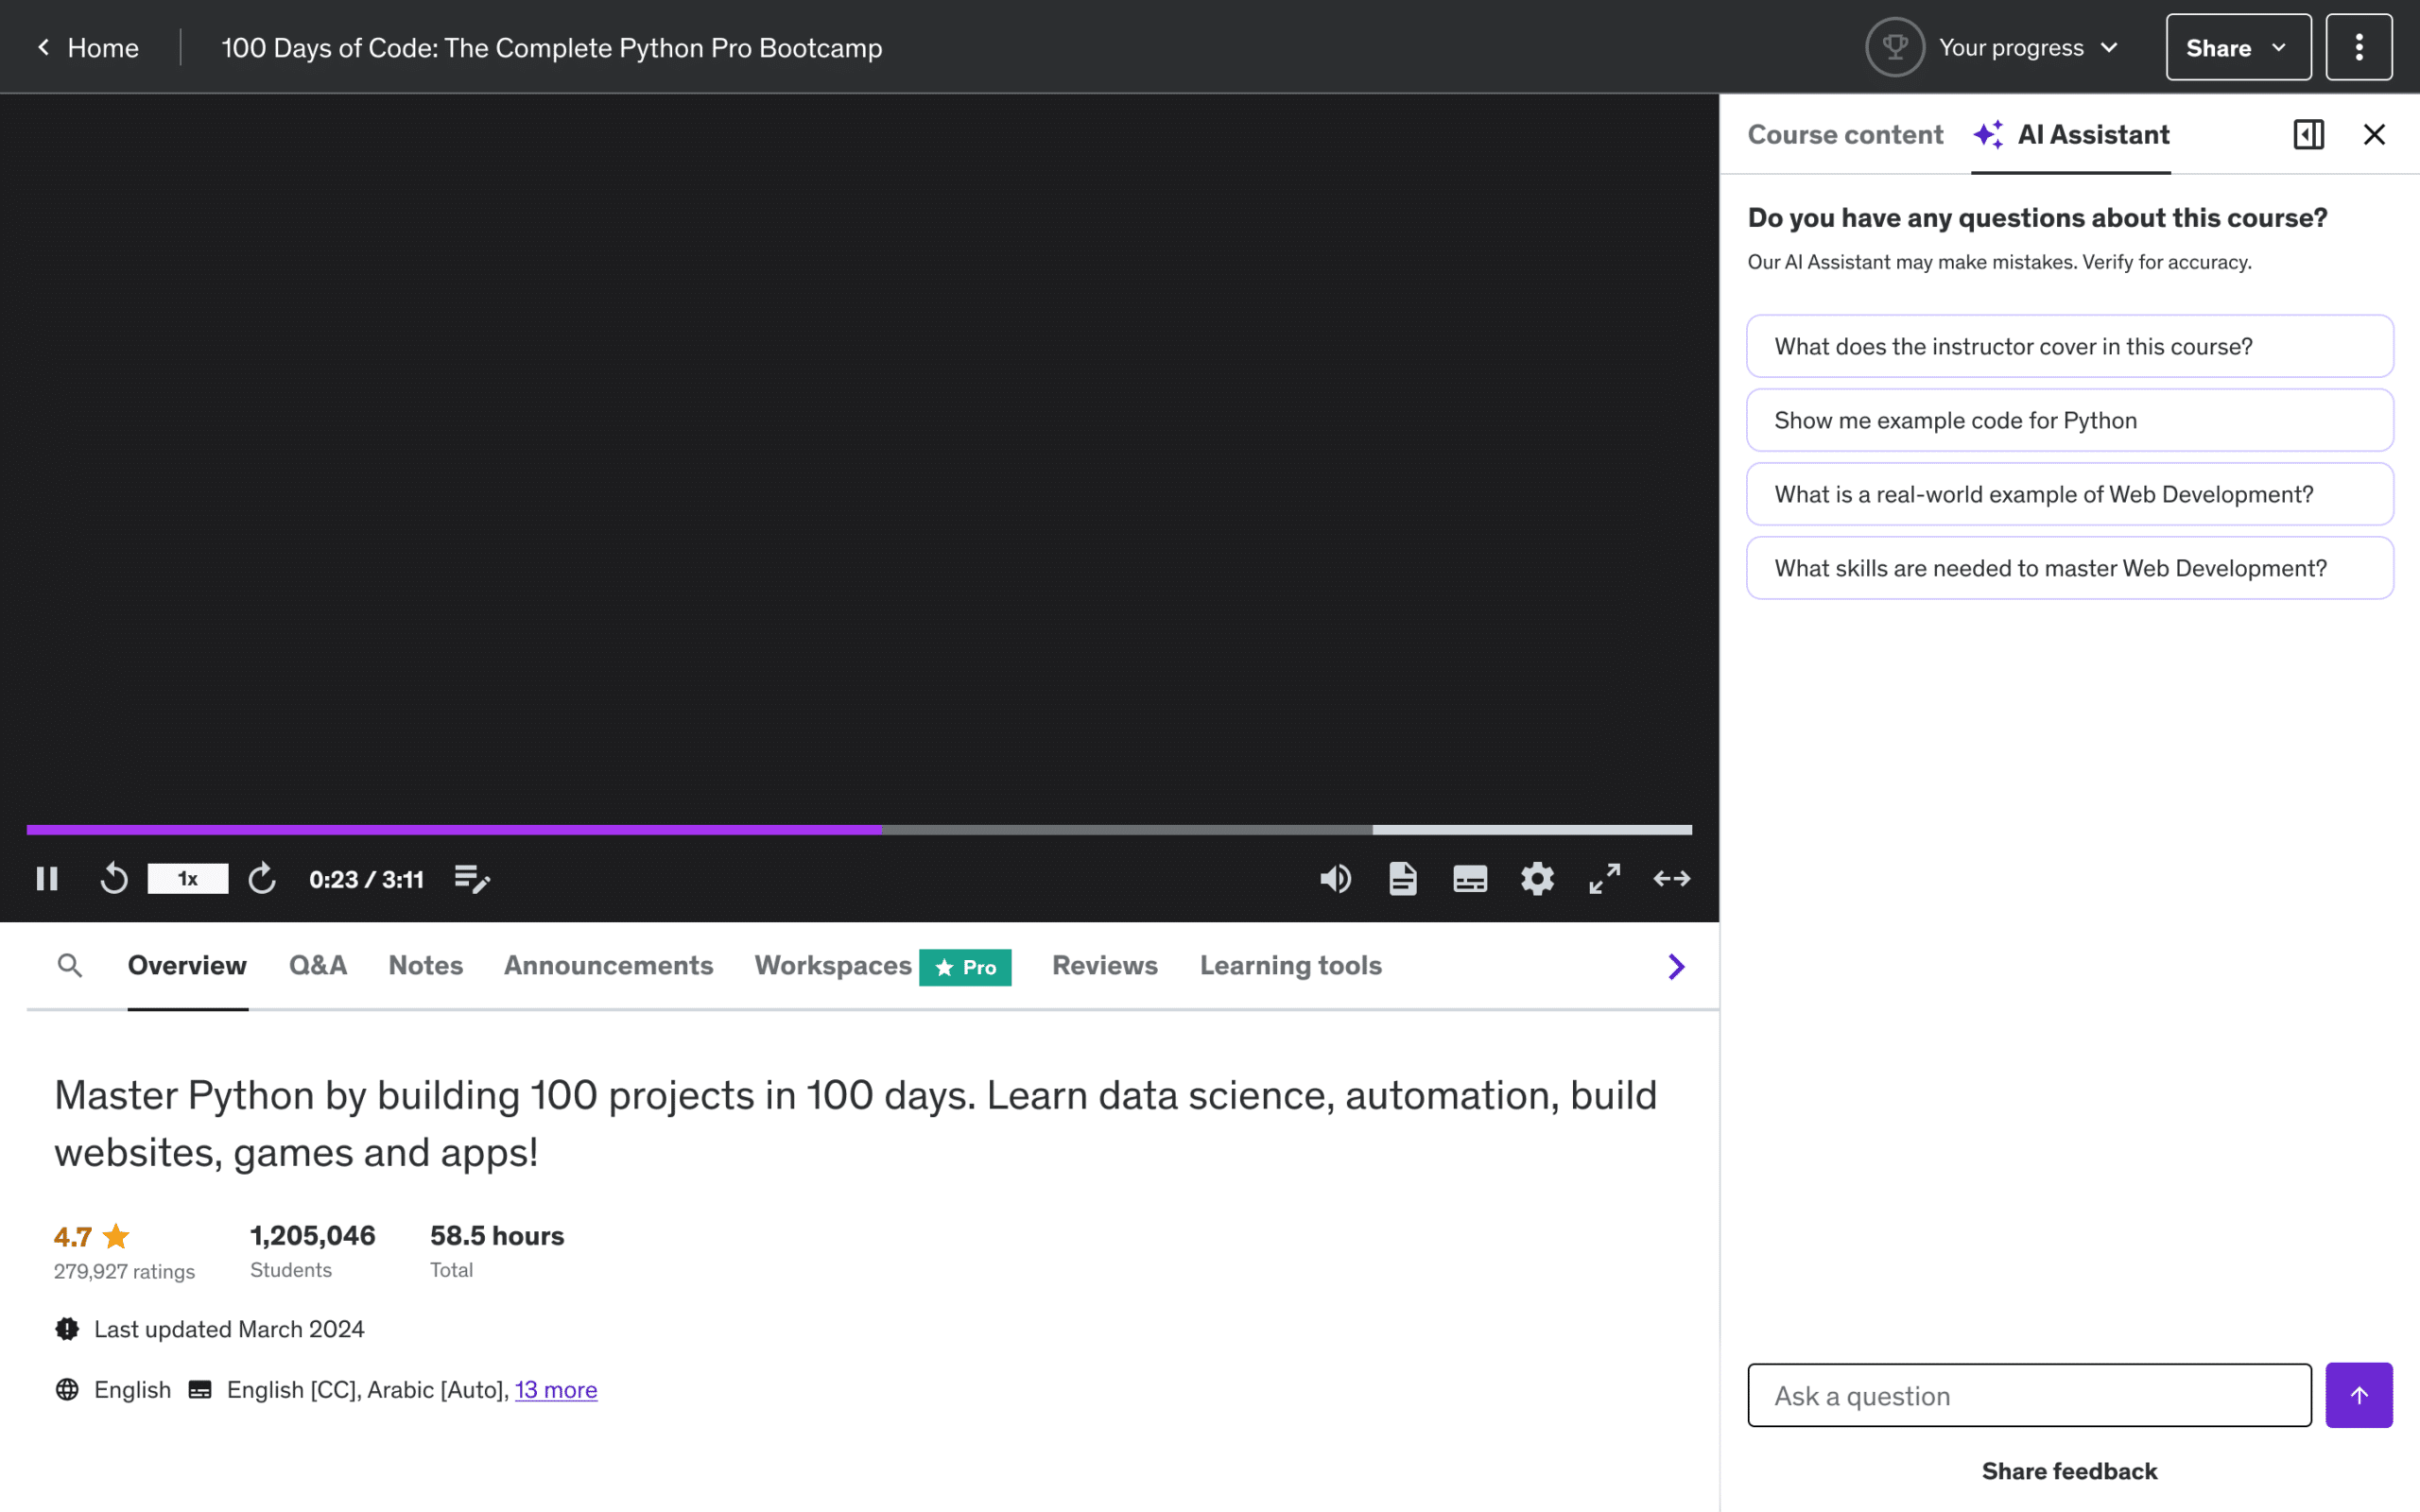View the Announcements tab
The width and height of the screenshot is (2420, 1512).
608,965
